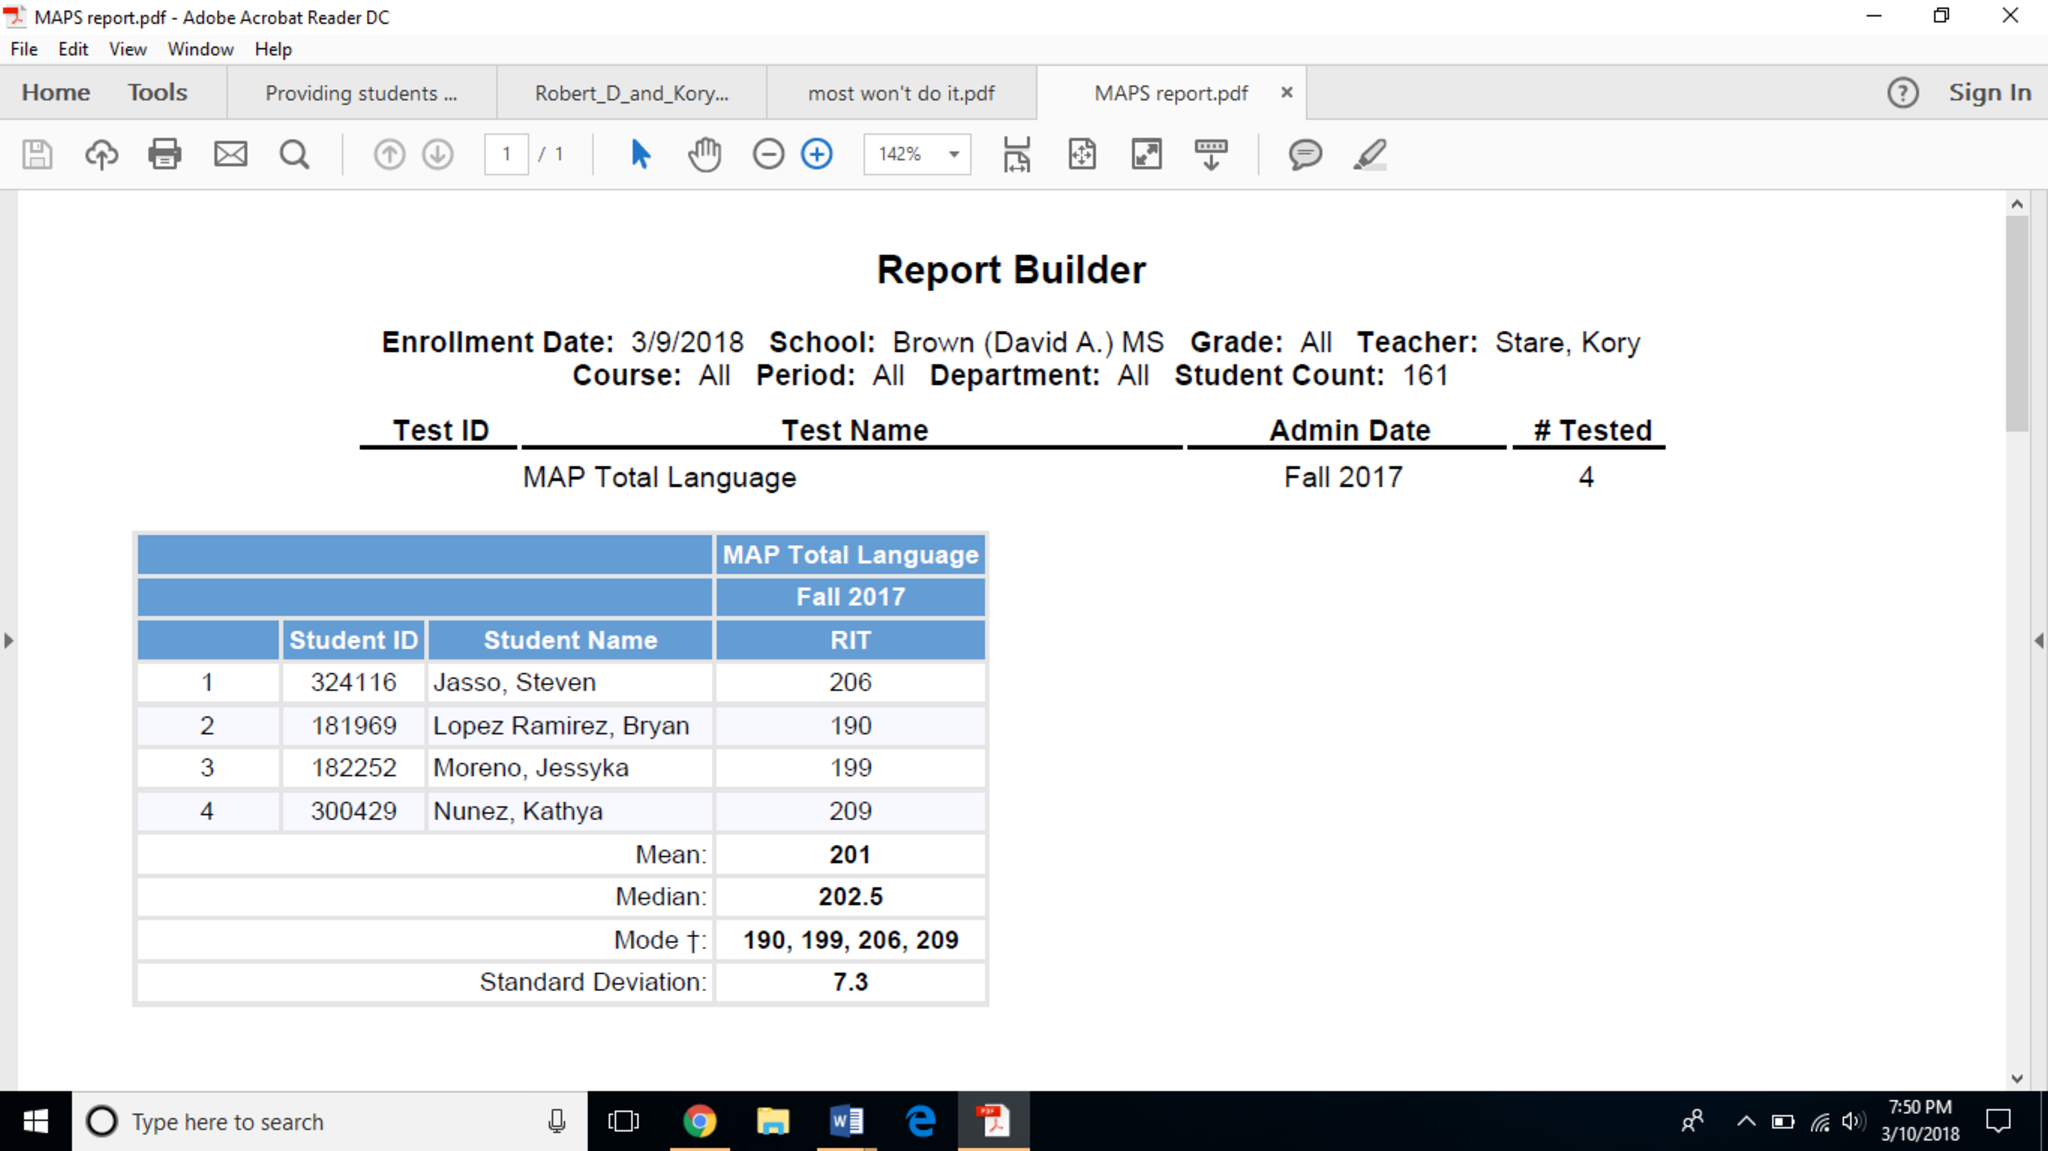The image size is (2048, 1151).
Task: Click the upload to cloud icon
Action: click(101, 154)
